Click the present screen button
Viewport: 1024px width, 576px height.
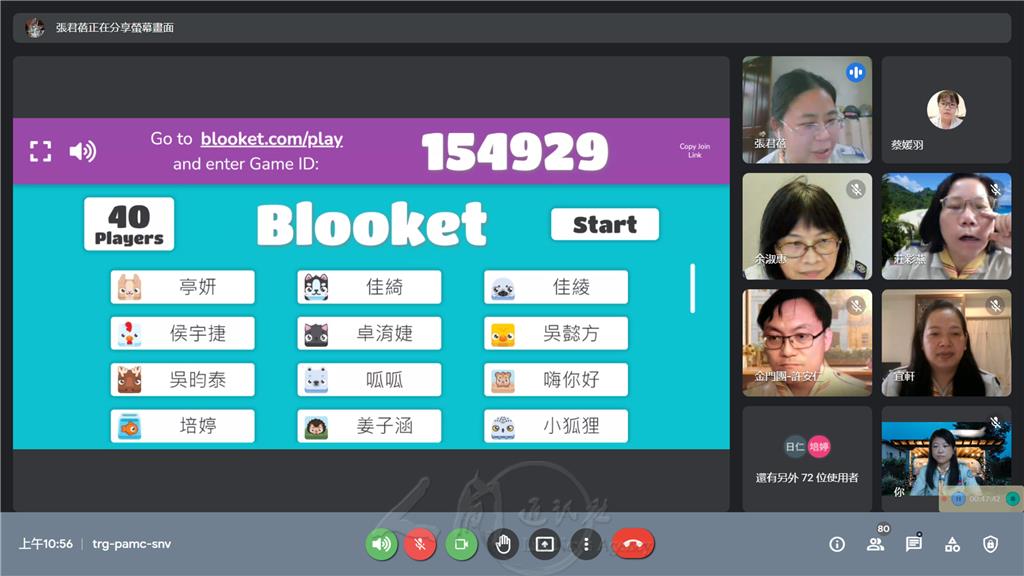click(545, 544)
